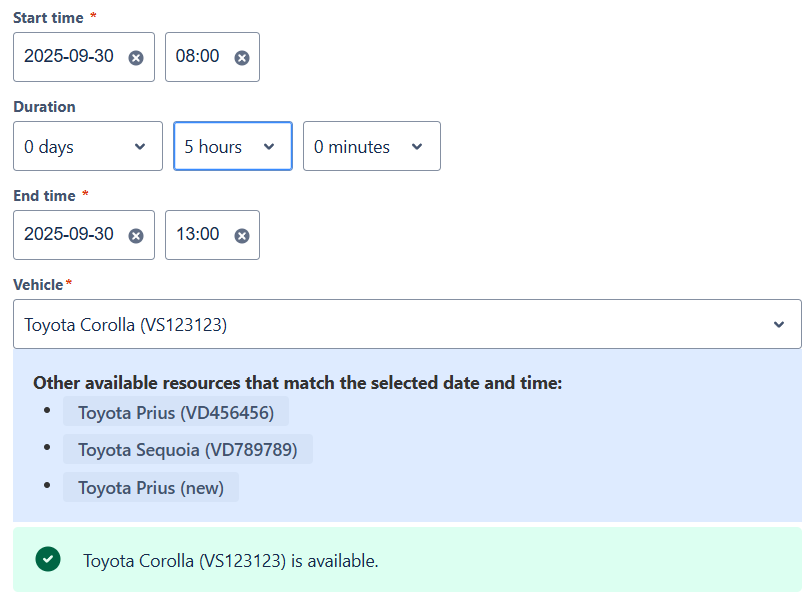Image resolution: width=812 pixels, height=606 pixels.
Task: Clear the end date value
Action: (136, 235)
